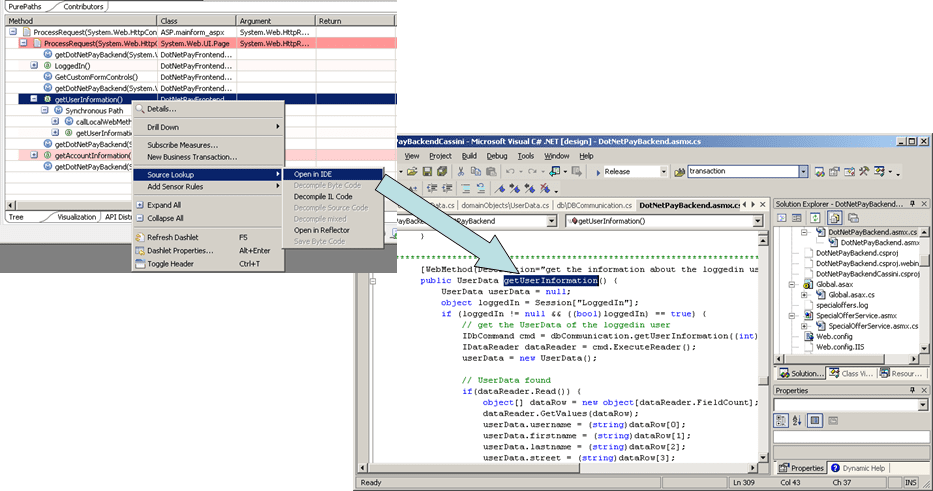Open the Release configuration dropdown

click(x=663, y=171)
